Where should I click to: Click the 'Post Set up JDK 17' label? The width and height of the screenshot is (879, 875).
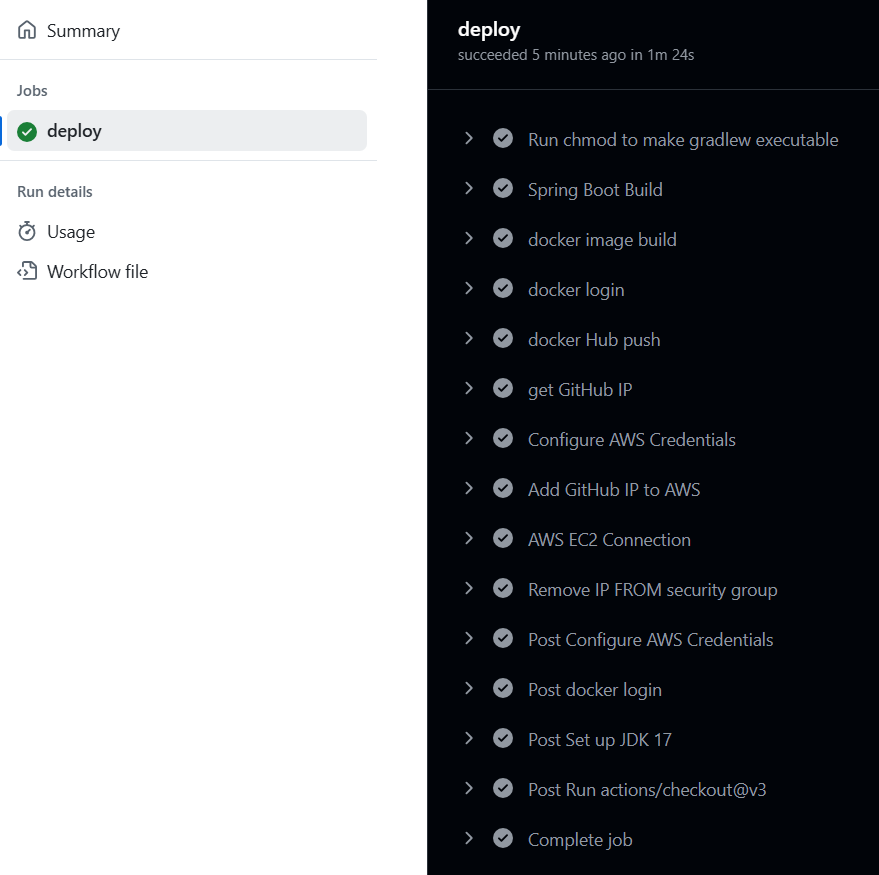pos(599,740)
